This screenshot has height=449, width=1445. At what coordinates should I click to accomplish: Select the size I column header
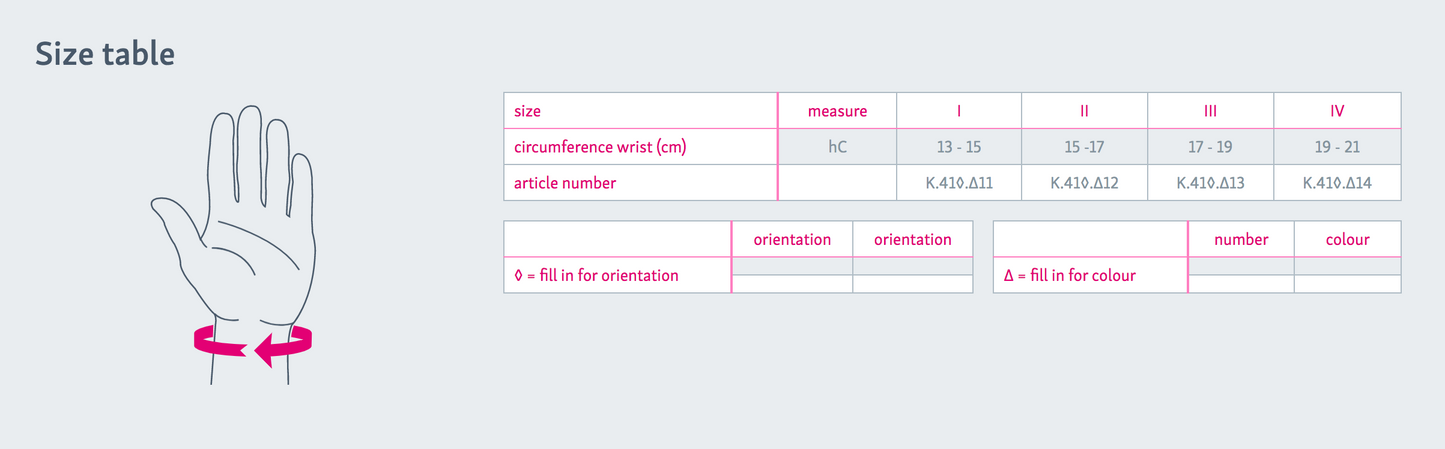[959, 111]
